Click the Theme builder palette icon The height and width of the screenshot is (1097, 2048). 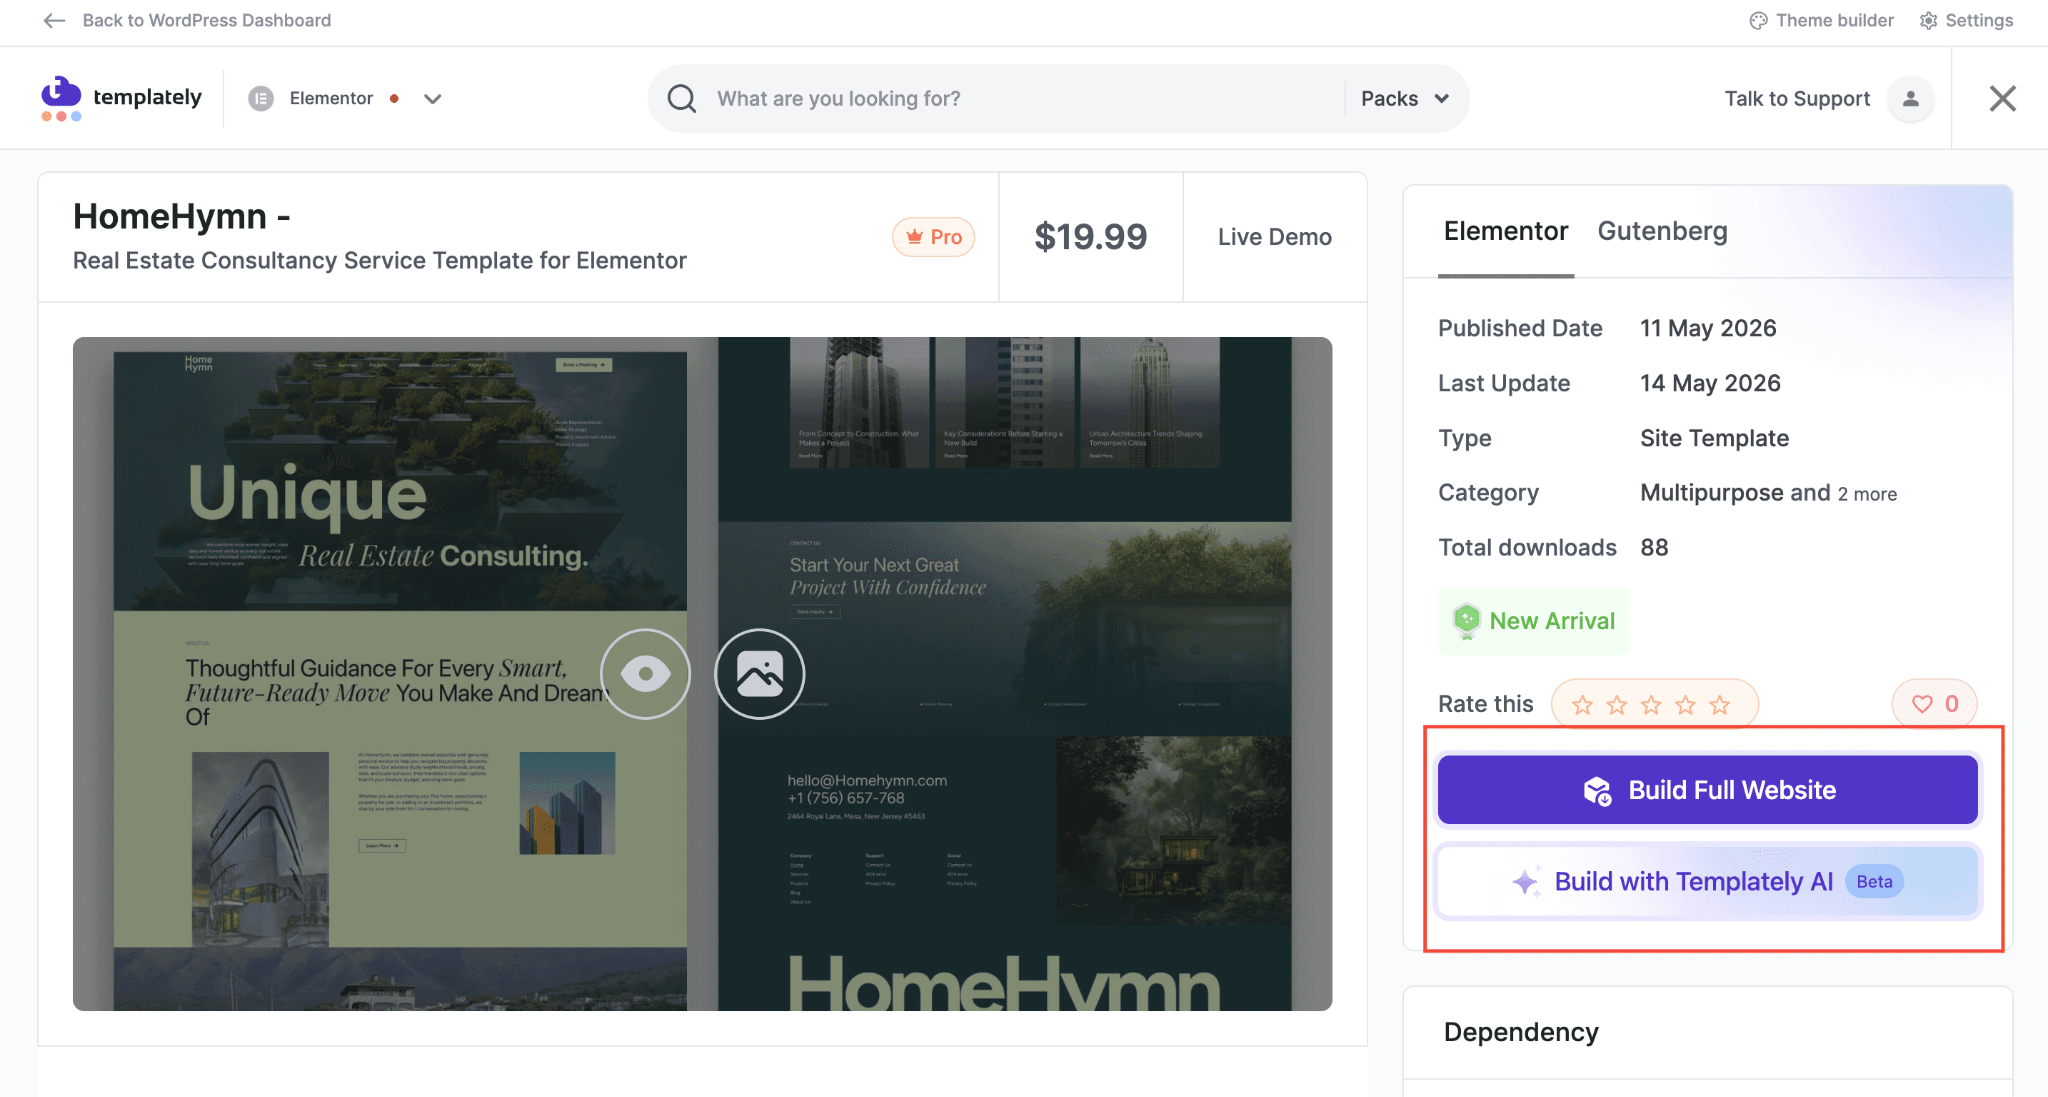(x=1758, y=20)
